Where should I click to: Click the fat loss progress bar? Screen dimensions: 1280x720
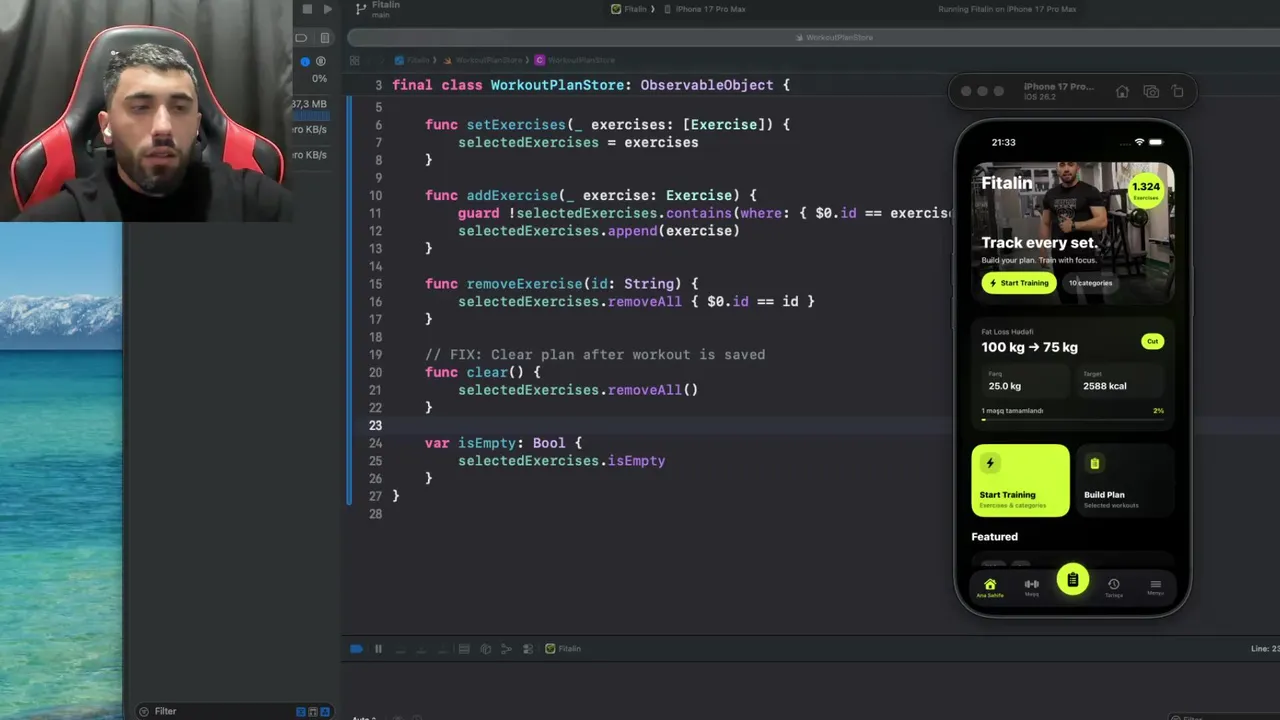click(x=1072, y=419)
